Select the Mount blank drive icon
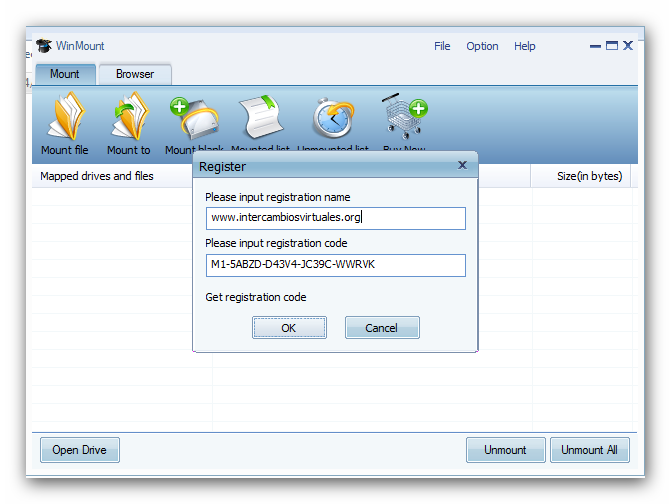The image size is (671, 504). coord(194,117)
